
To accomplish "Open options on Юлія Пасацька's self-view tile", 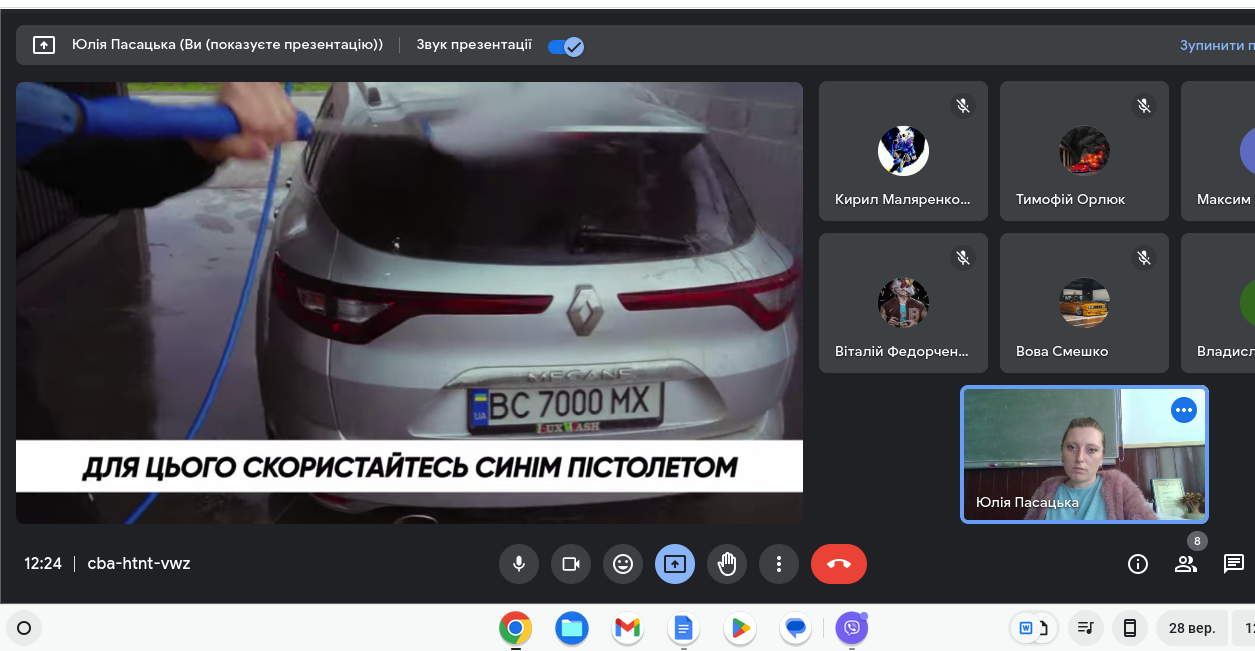I will [x=1184, y=410].
